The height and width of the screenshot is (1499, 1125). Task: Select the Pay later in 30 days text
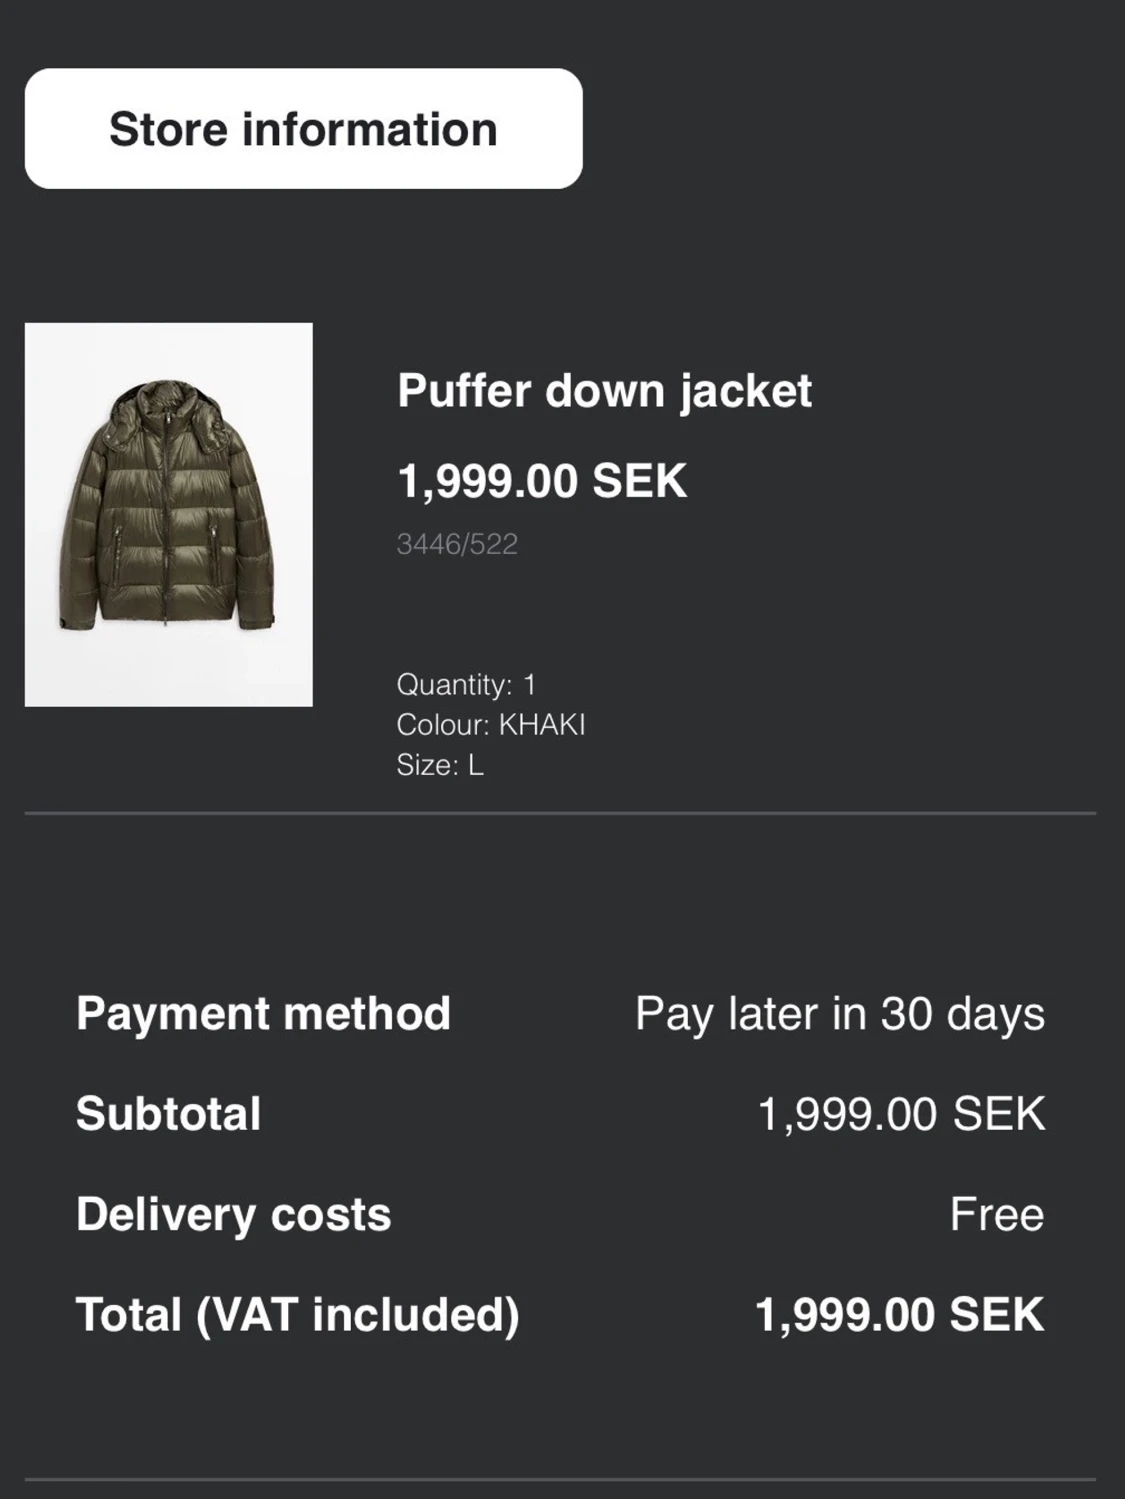839,1014
